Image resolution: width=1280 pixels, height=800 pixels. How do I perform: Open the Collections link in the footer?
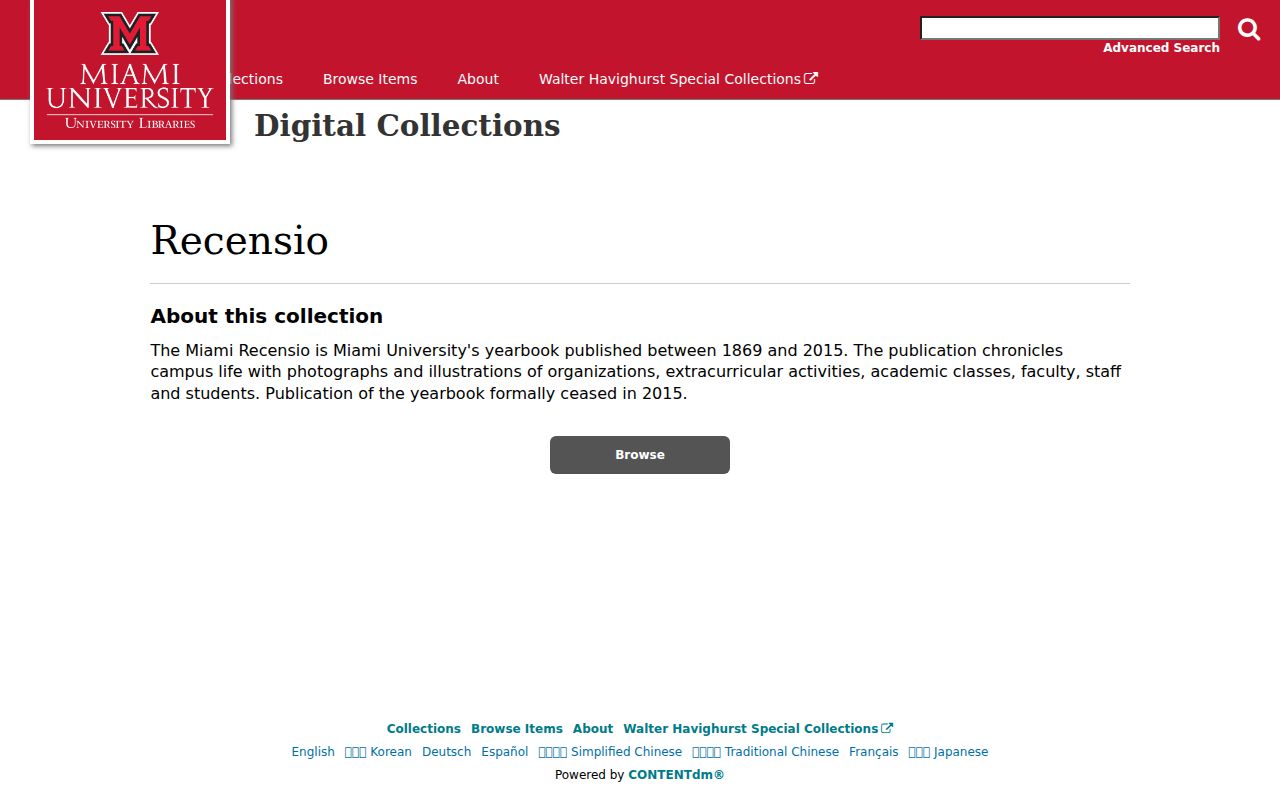(x=424, y=729)
